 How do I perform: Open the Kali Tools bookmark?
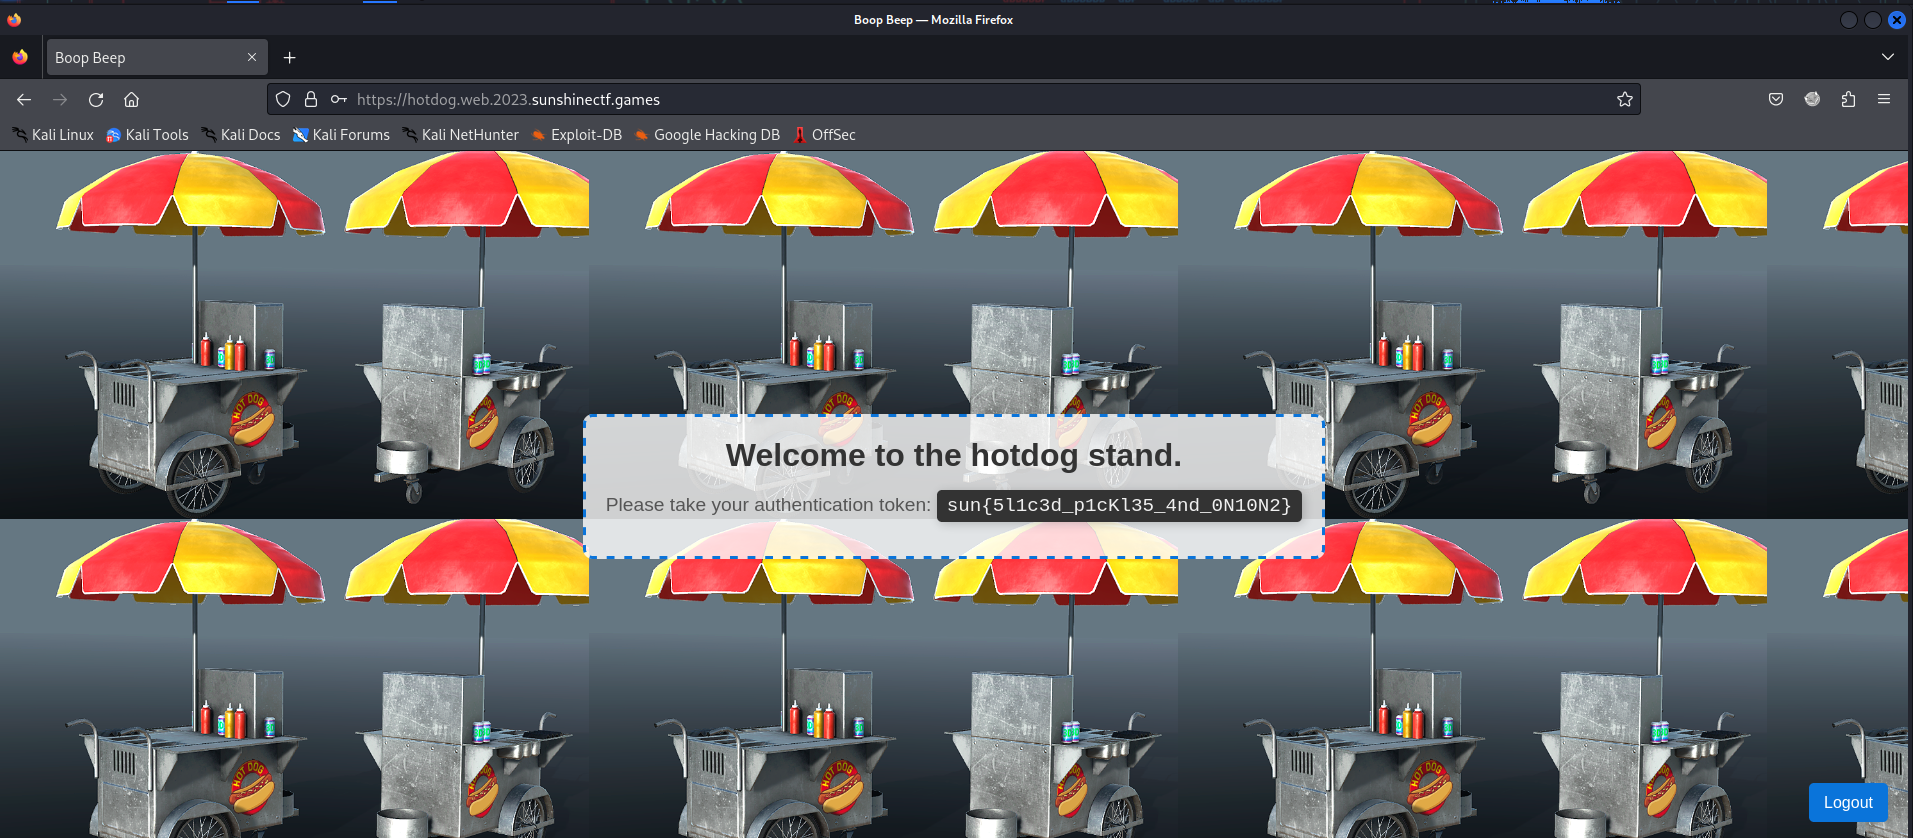[147, 135]
